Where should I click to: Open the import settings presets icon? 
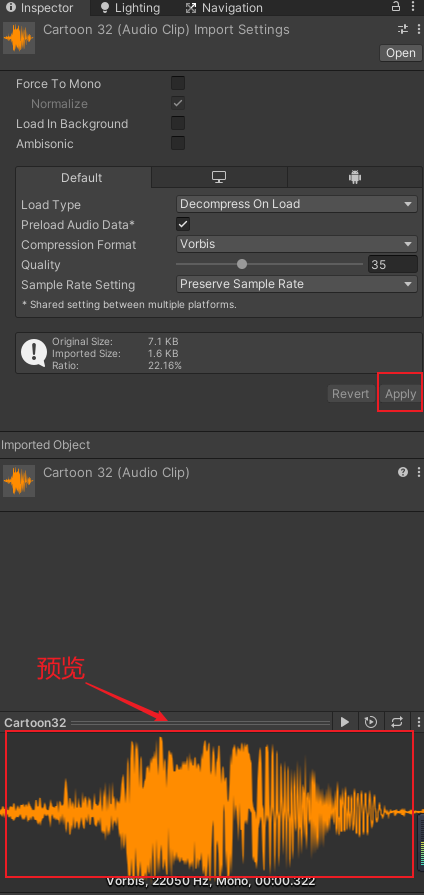[403, 30]
